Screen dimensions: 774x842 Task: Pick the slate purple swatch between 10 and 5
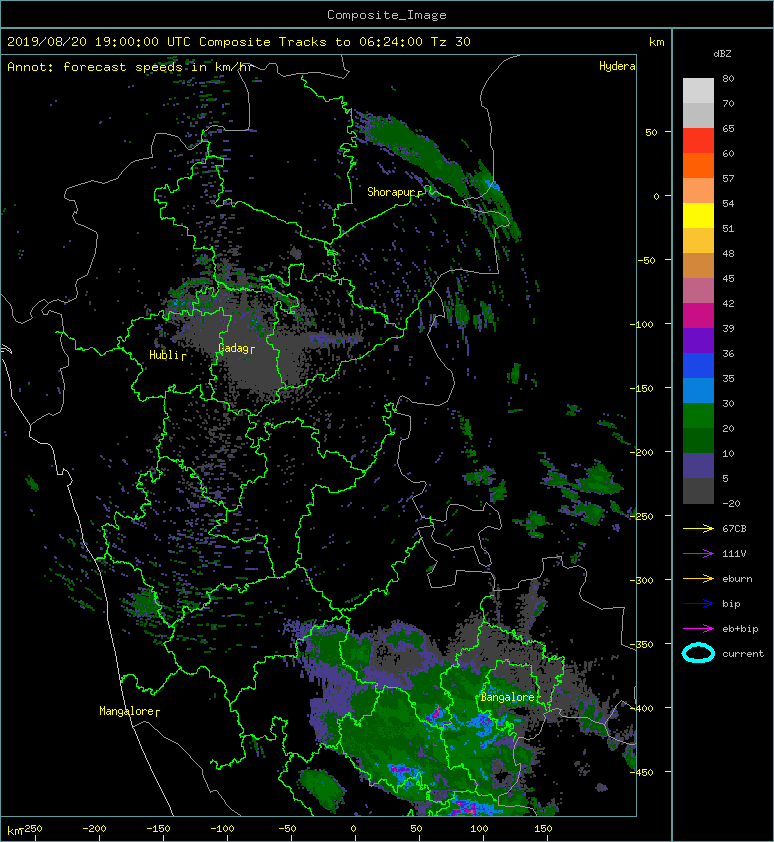click(x=698, y=466)
